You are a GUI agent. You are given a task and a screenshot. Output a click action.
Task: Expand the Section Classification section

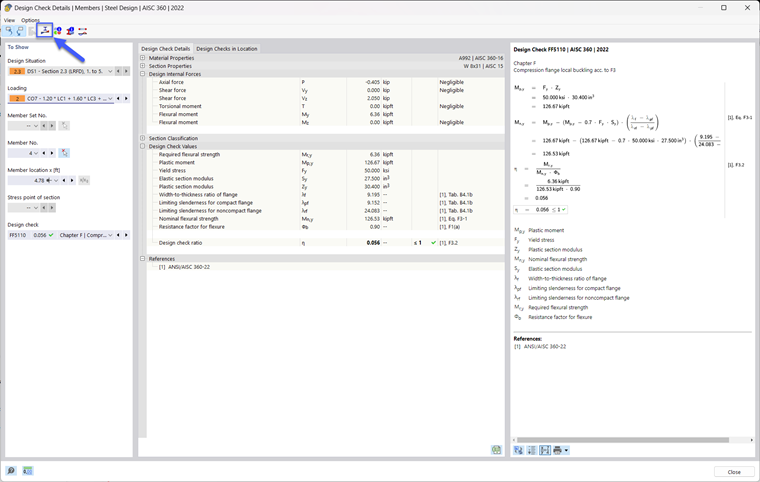coord(142,138)
